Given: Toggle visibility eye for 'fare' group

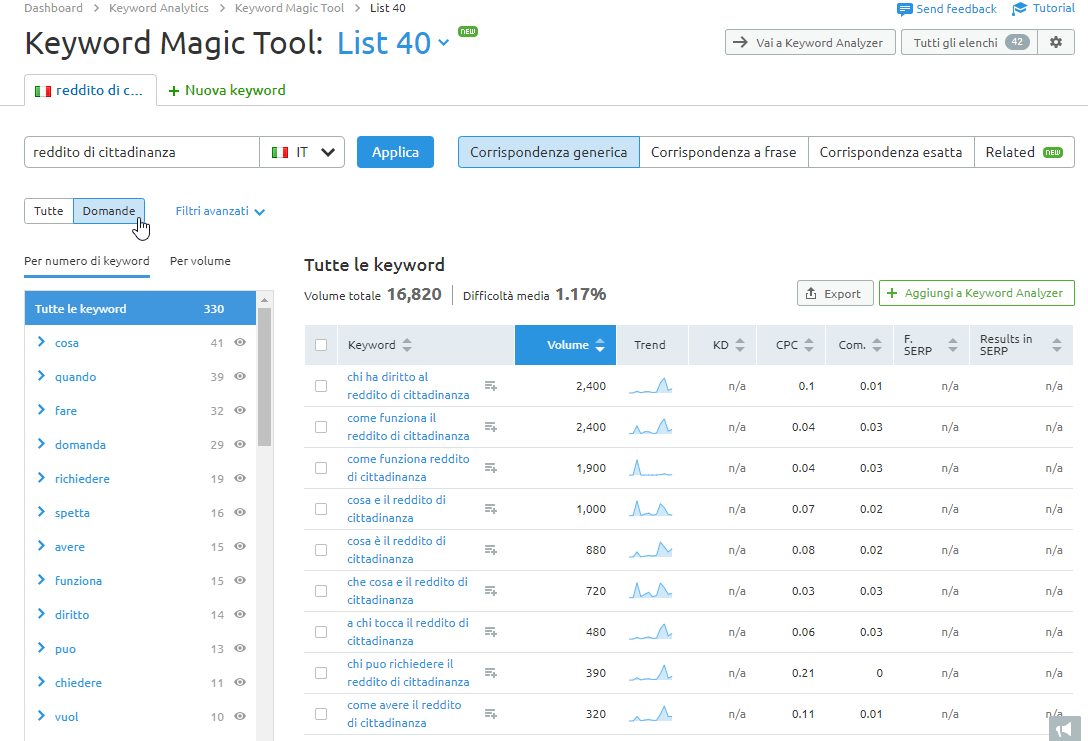Looking at the screenshot, I should pyautogui.click(x=240, y=410).
